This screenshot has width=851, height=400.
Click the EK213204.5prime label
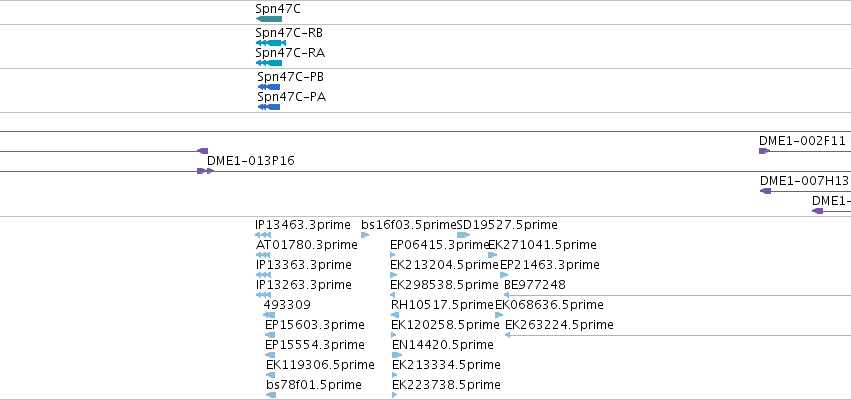coord(444,265)
